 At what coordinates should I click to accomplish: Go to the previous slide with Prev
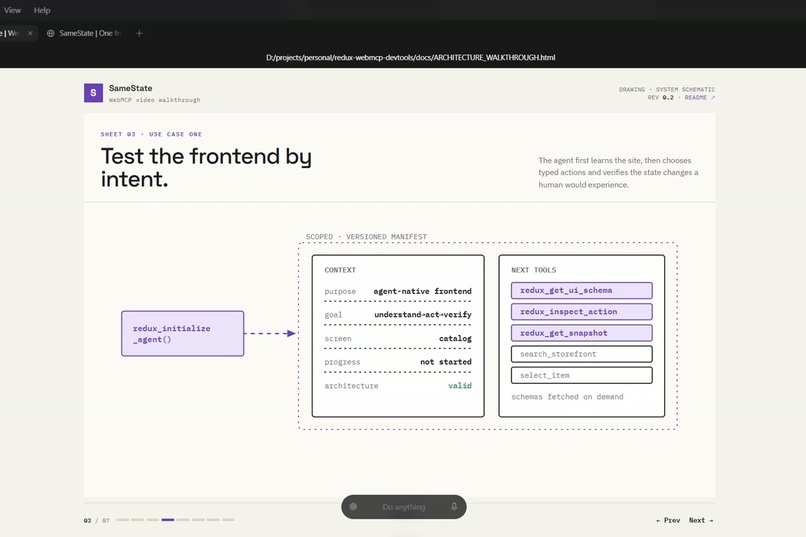668,521
